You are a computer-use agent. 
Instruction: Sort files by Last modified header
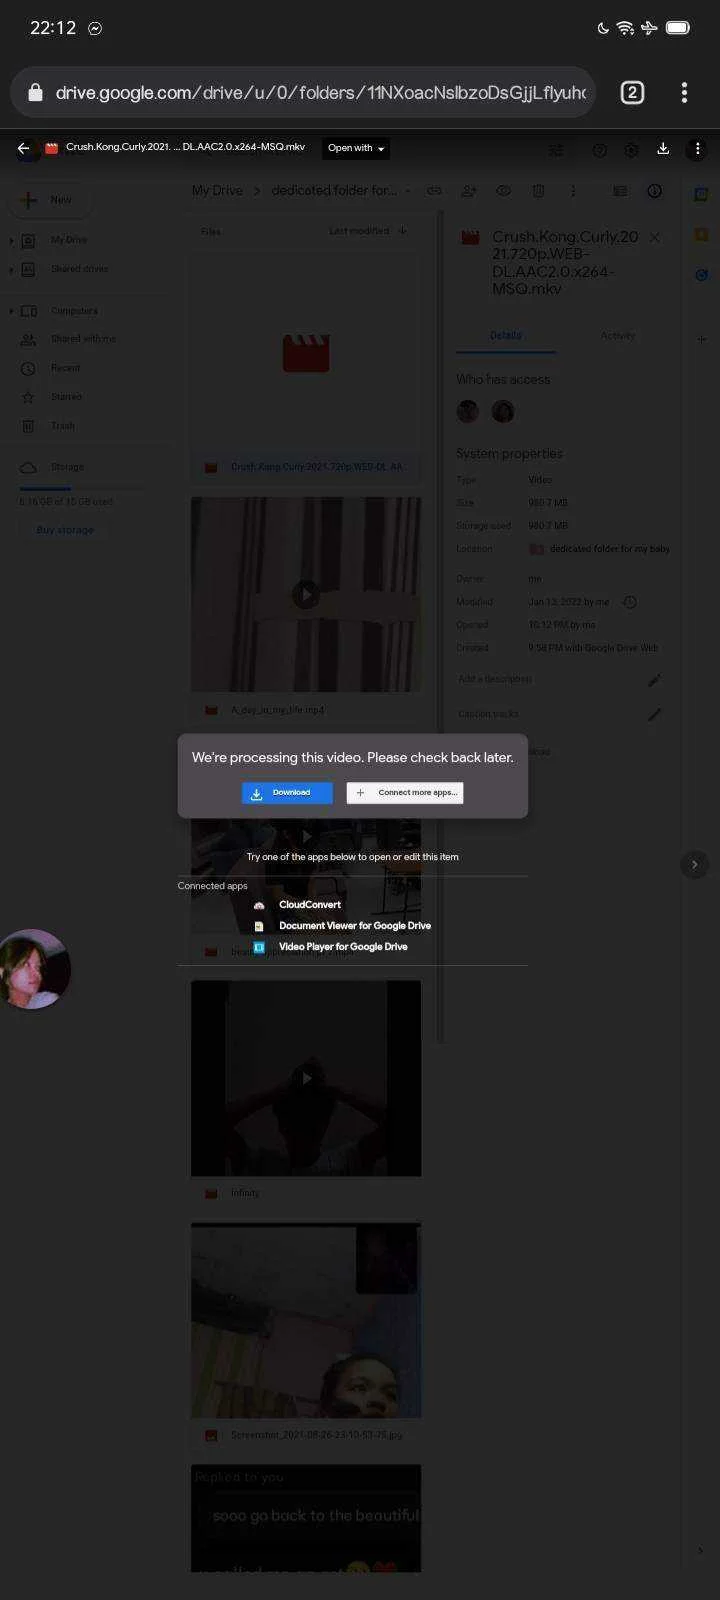pos(359,231)
